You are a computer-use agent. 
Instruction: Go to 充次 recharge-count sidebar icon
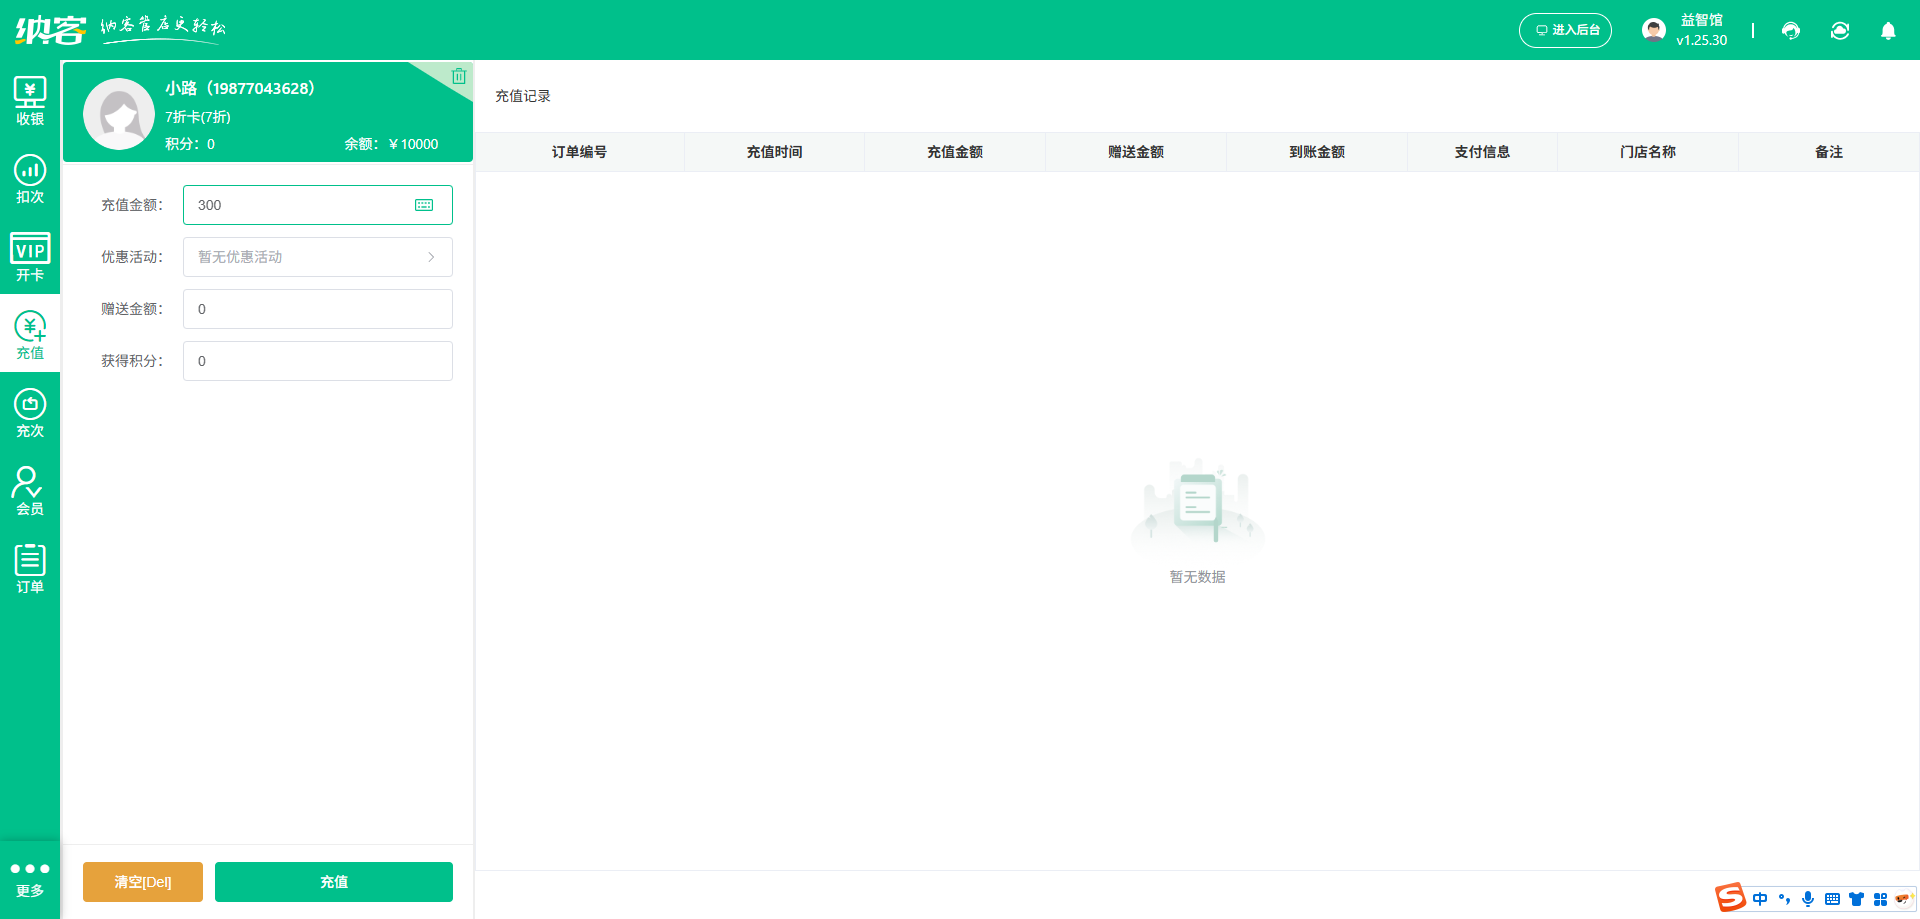click(30, 413)
